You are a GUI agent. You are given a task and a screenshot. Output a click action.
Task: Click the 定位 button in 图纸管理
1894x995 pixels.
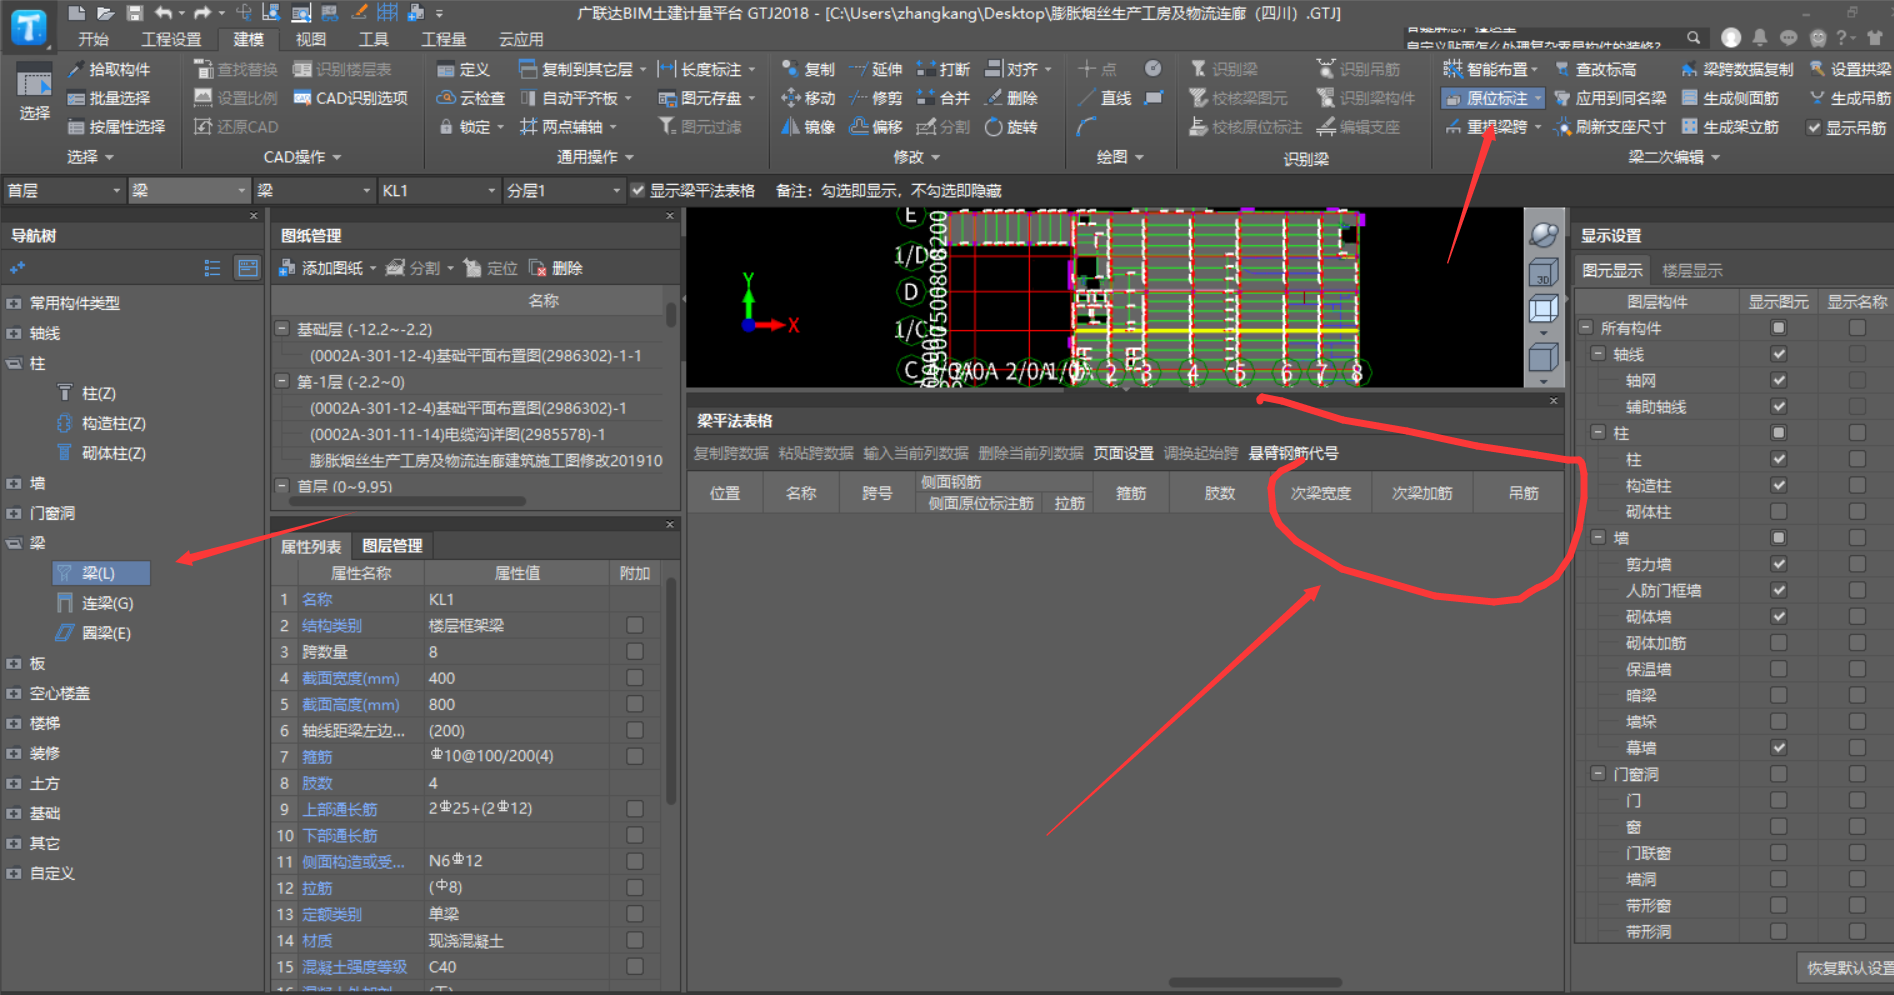click(x=491, y=268)
